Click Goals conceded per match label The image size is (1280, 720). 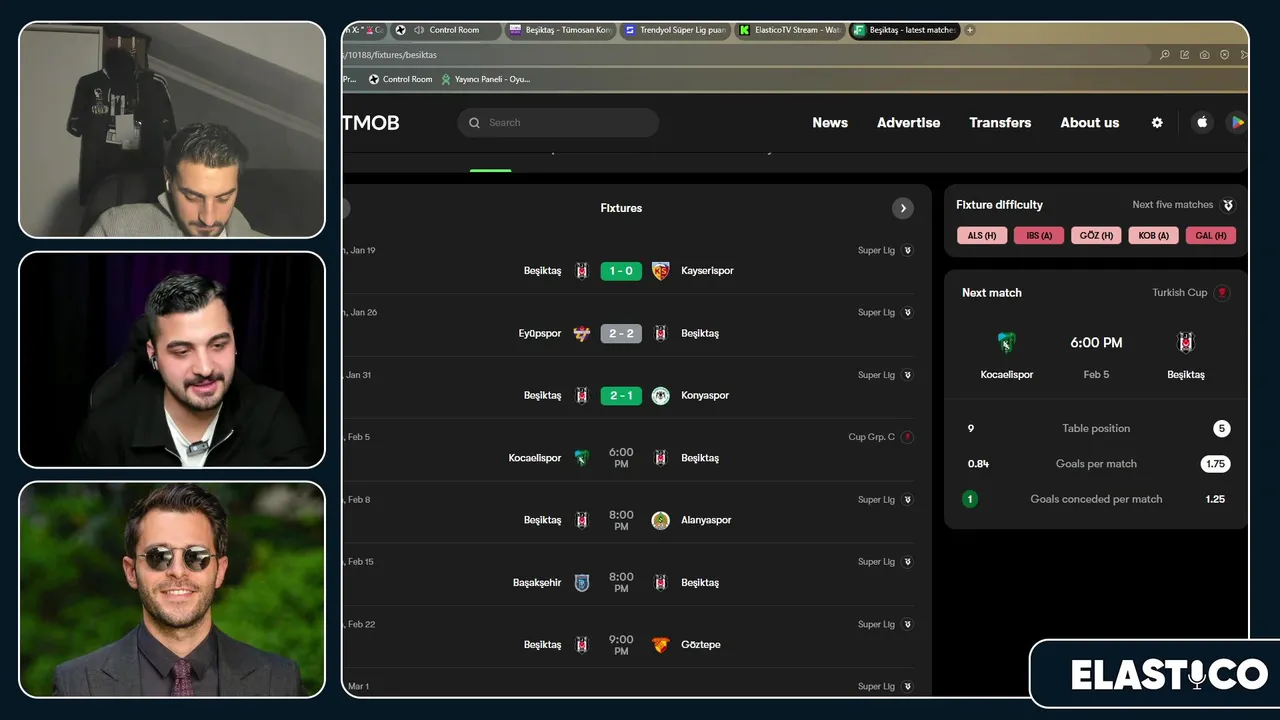tap(1096, 499)
